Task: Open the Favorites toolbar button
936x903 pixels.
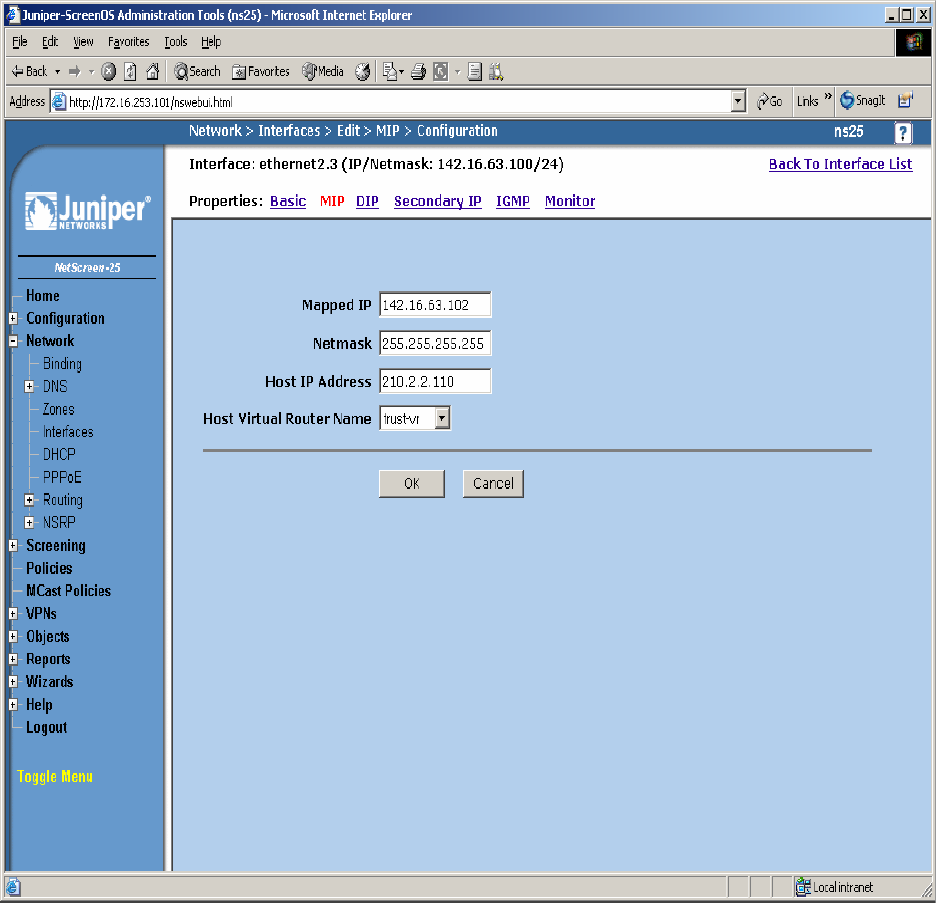Action: (x=261, y=72)
